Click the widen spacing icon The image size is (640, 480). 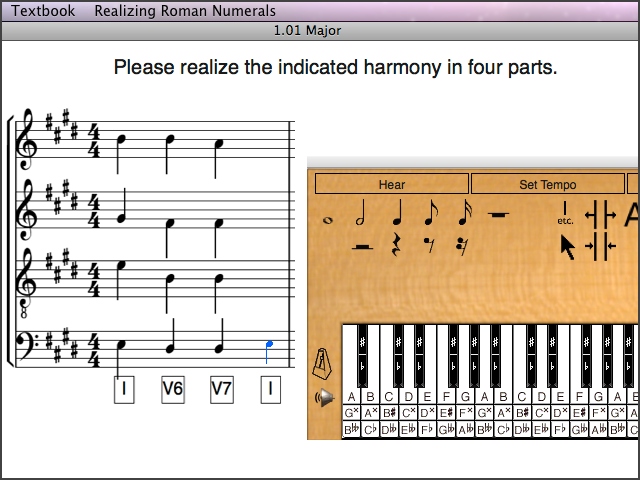coord(602,214)
